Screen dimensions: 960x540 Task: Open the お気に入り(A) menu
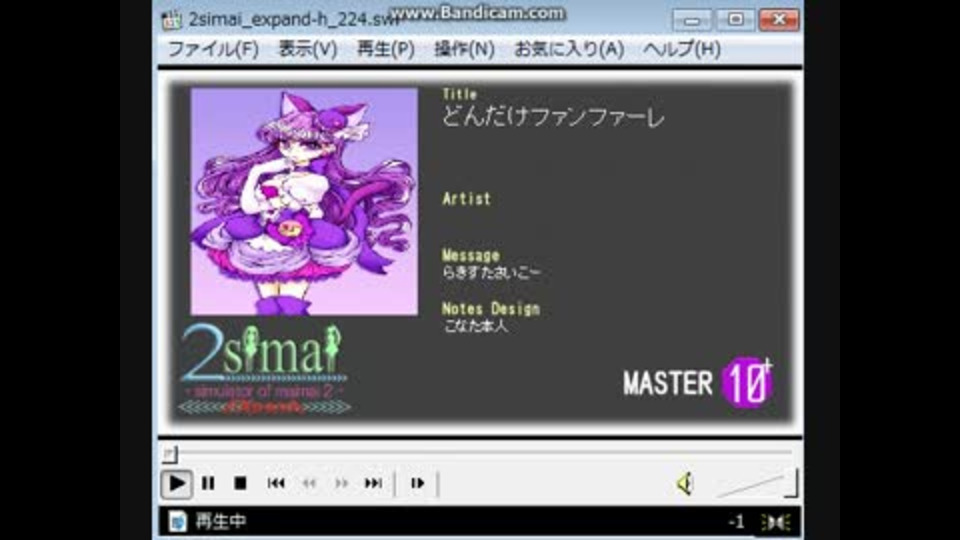point(569,49)
